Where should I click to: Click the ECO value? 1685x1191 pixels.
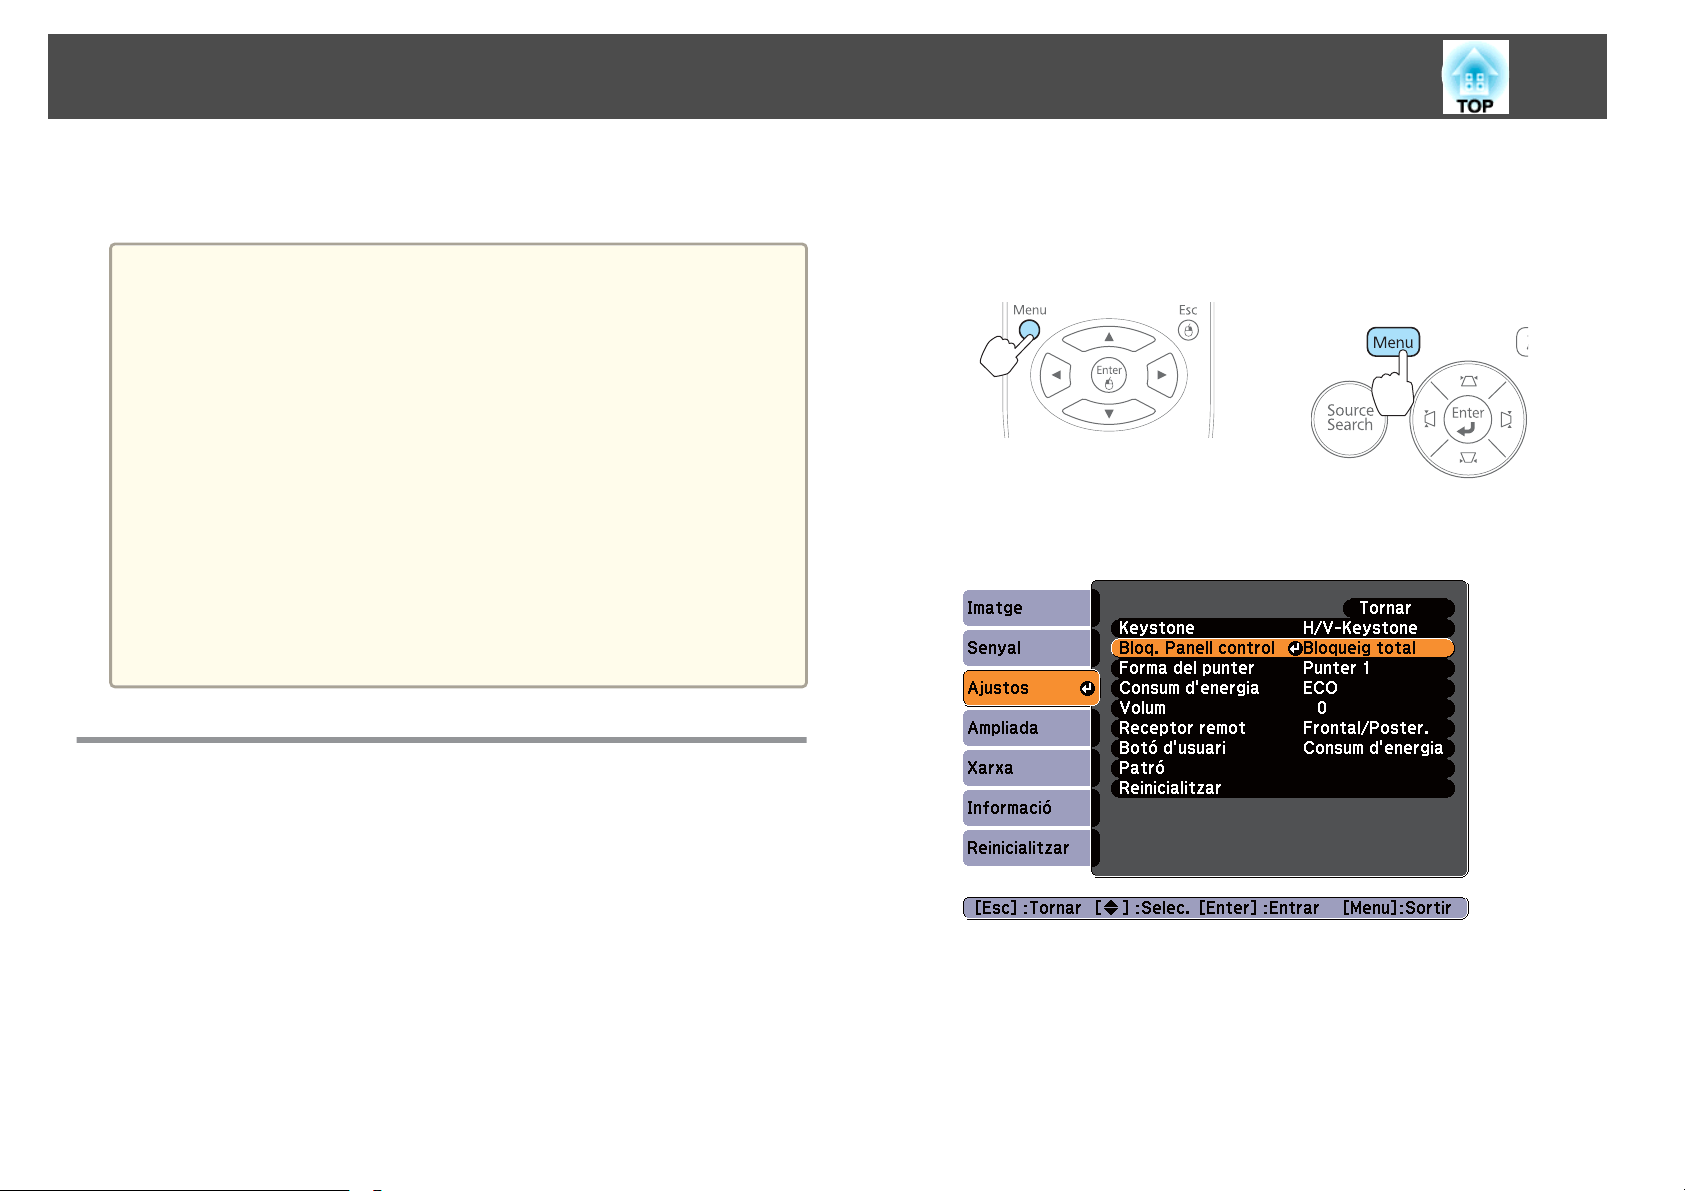point(1320,688)
